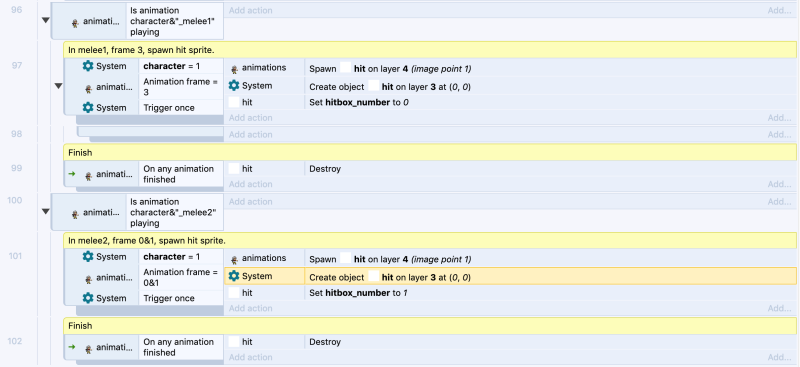Viewport: 800px width, 367px height.
Task: Select 'Animation frame = 0&1' condition
Action: pos(181,278)
